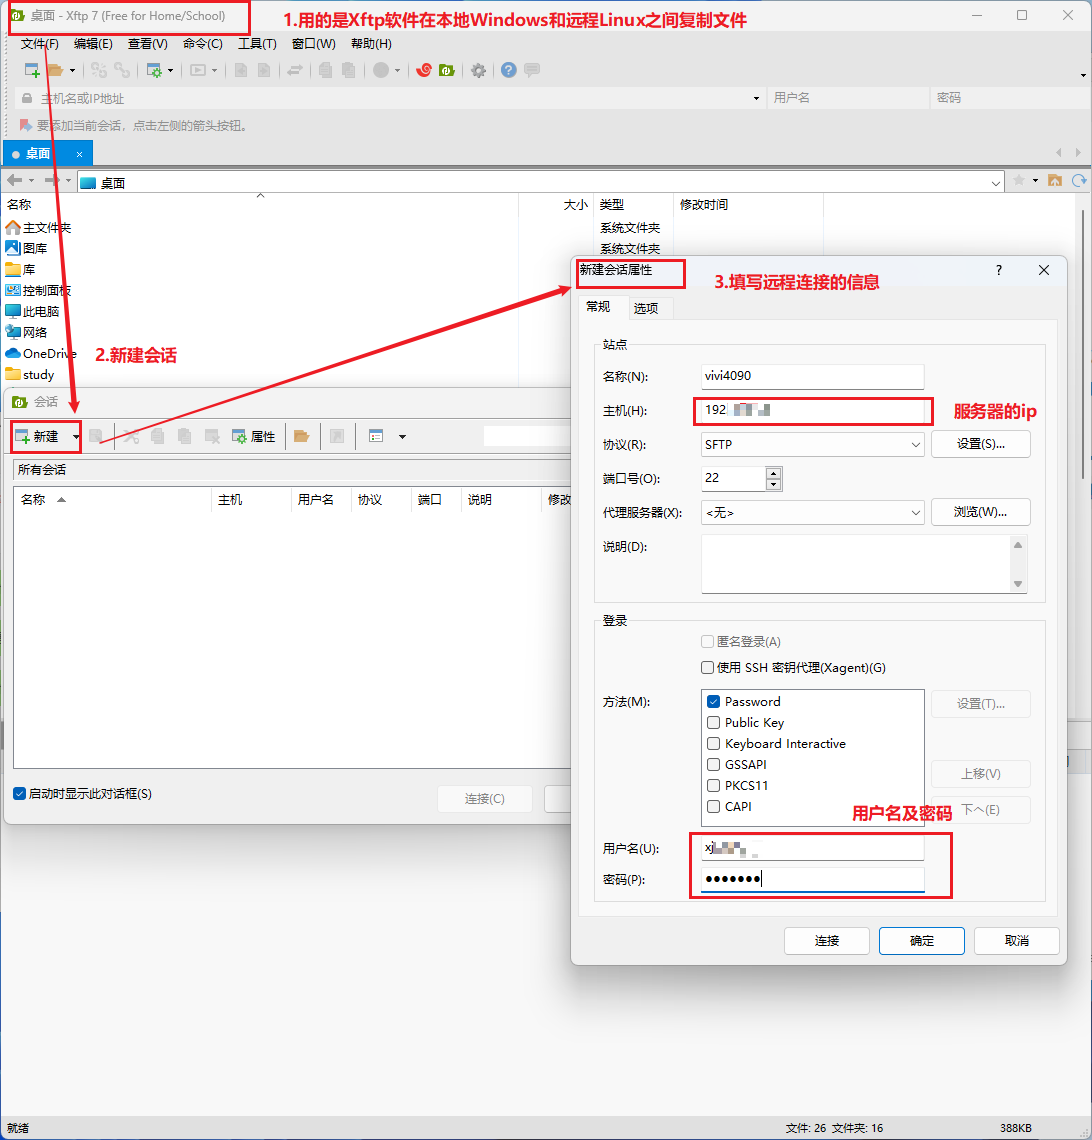Screen dimensions: 1092x1140
Task: Enable the CAPI checkbox
Action: pyautogui.click(x=713, y=806)
